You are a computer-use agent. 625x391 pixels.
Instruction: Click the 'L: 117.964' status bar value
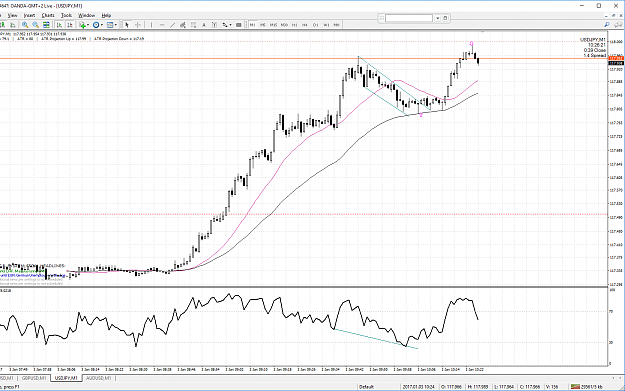click(x=505, y=387)
